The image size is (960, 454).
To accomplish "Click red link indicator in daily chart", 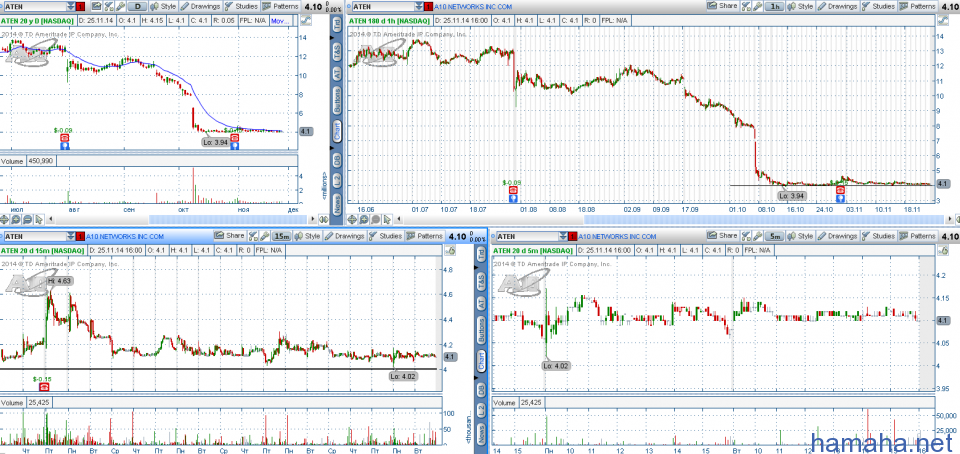I will tap(80, 7).
